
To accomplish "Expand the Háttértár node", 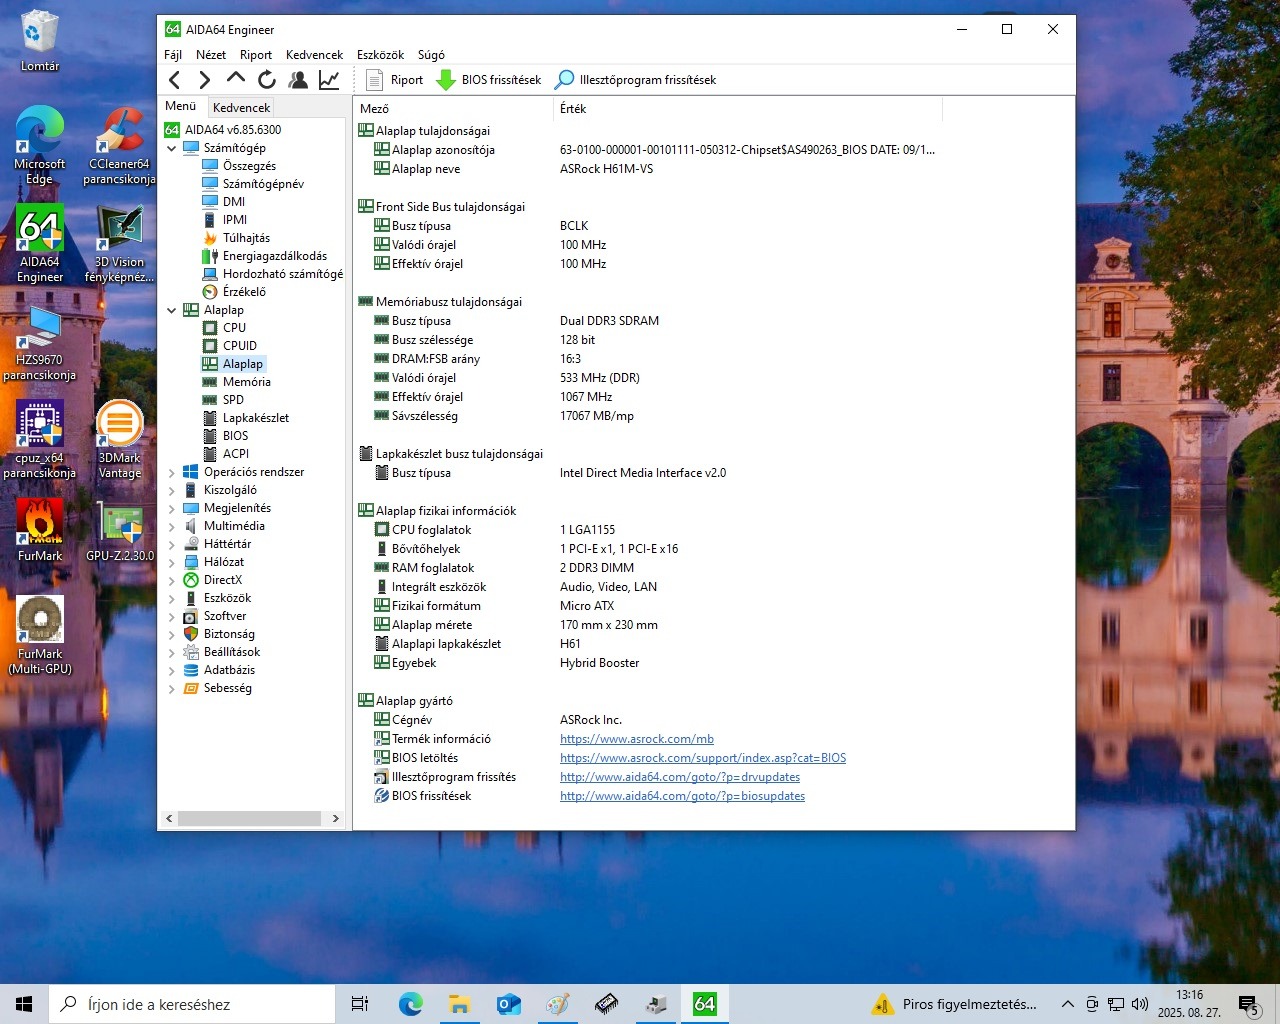I will pyautogui.click(x=171, y=545).
